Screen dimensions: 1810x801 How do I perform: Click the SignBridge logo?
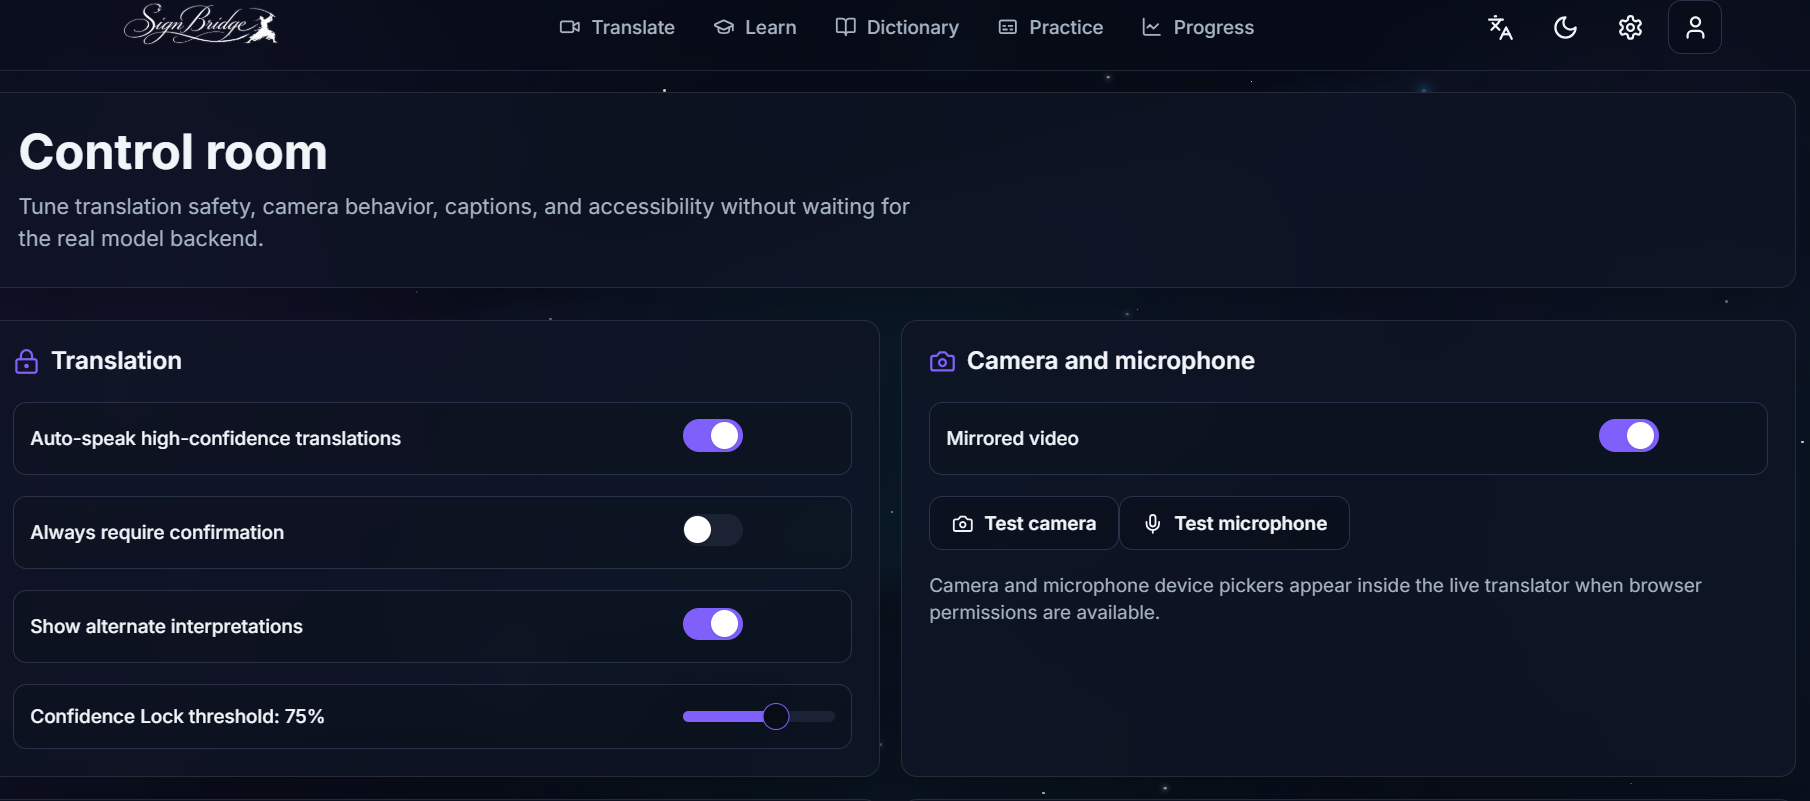[x=200, y=24]
